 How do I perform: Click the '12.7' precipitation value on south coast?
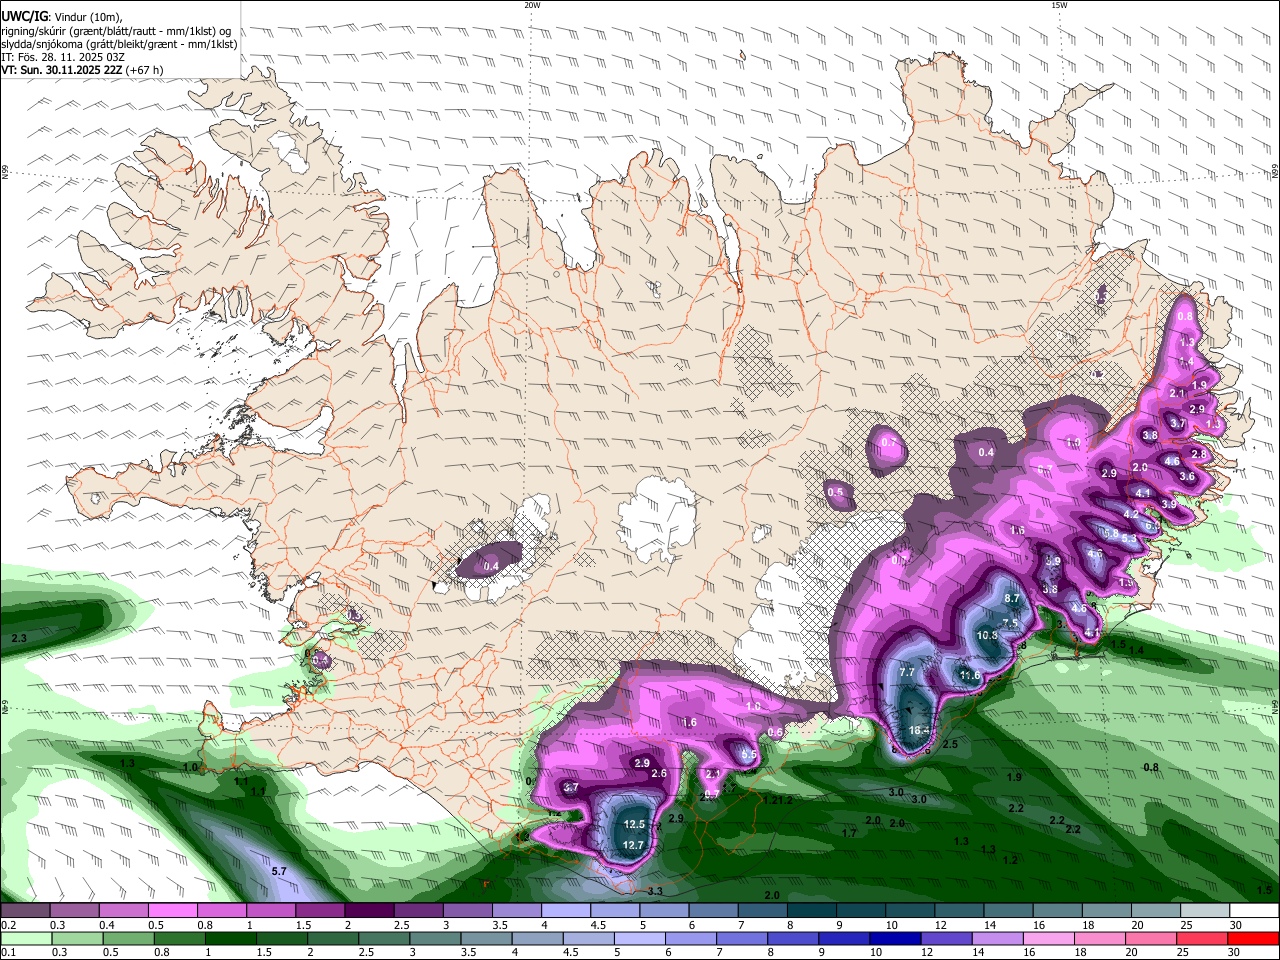point(634,845)
